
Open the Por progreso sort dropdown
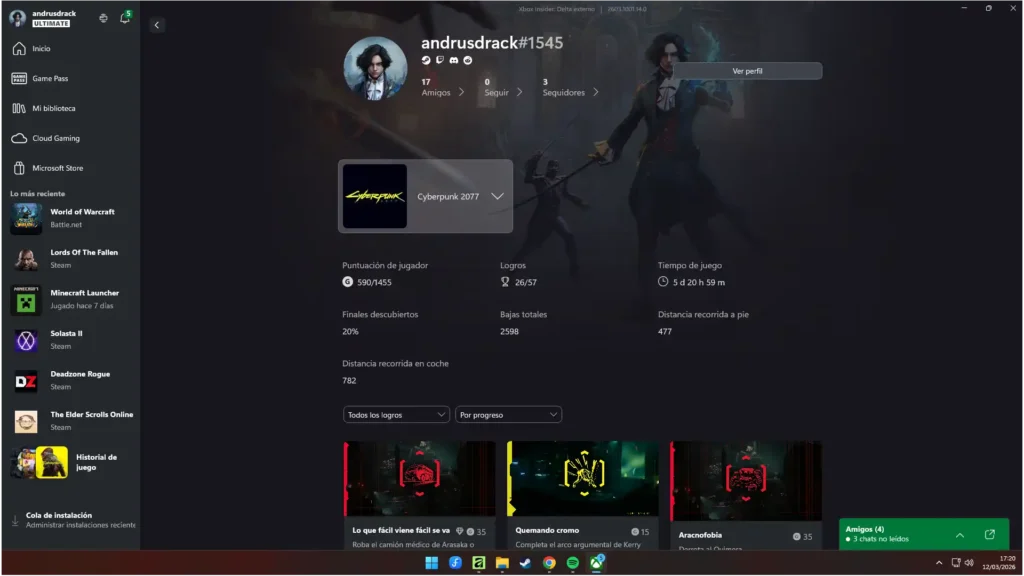pyautogui.click(x=508, y=415)
